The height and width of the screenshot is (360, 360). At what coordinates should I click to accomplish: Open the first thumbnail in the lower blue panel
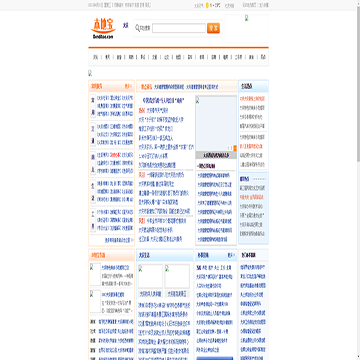tap(150, 276)
